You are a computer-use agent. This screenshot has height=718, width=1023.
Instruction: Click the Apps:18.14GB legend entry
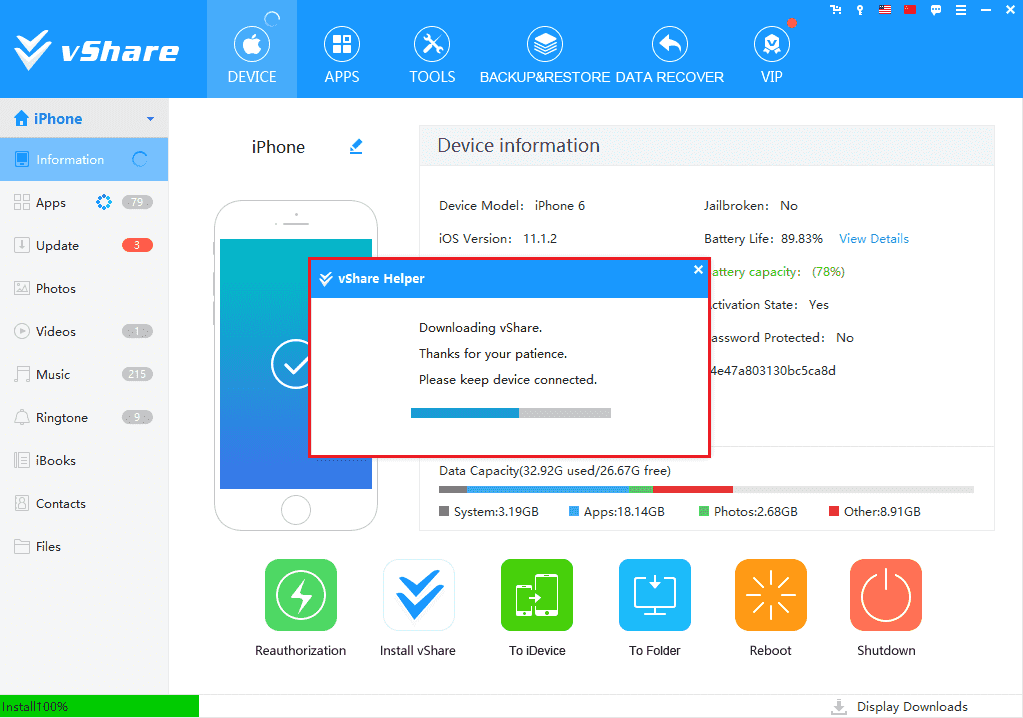tap(617, 512)
